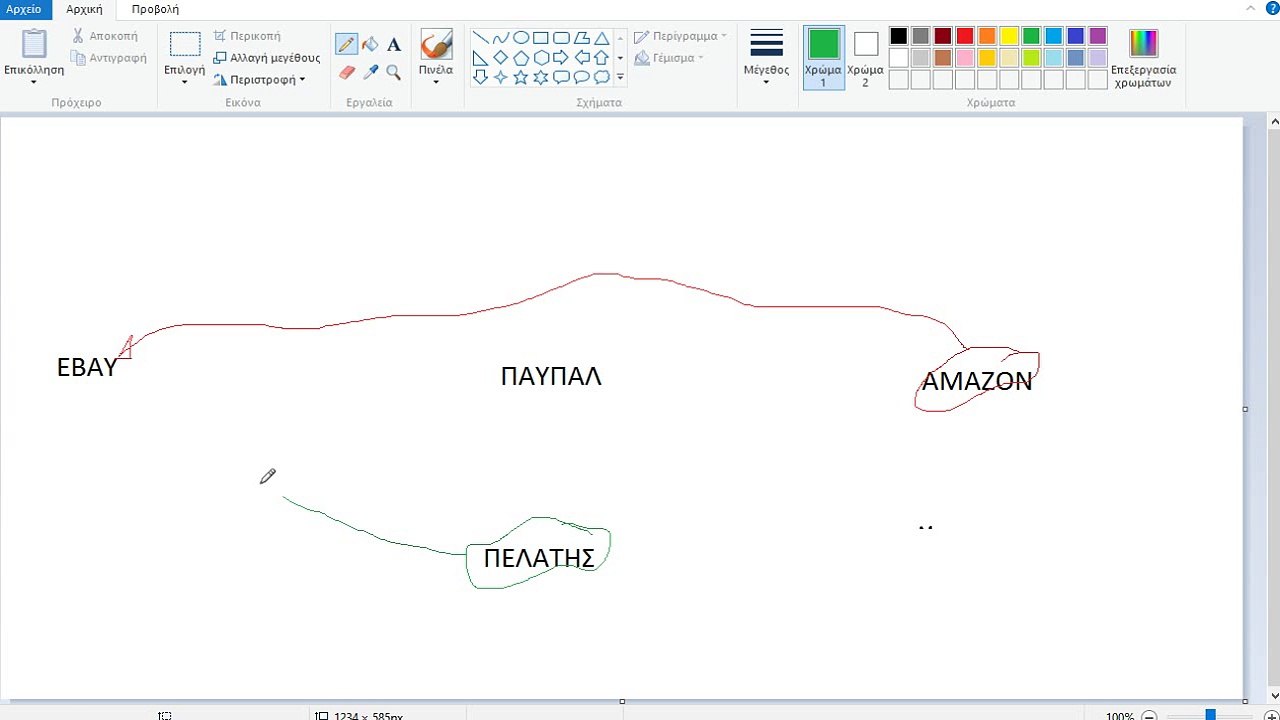1280x720 pixels.
Task: Choose the Five-point star shape
Action: point(521,77)
